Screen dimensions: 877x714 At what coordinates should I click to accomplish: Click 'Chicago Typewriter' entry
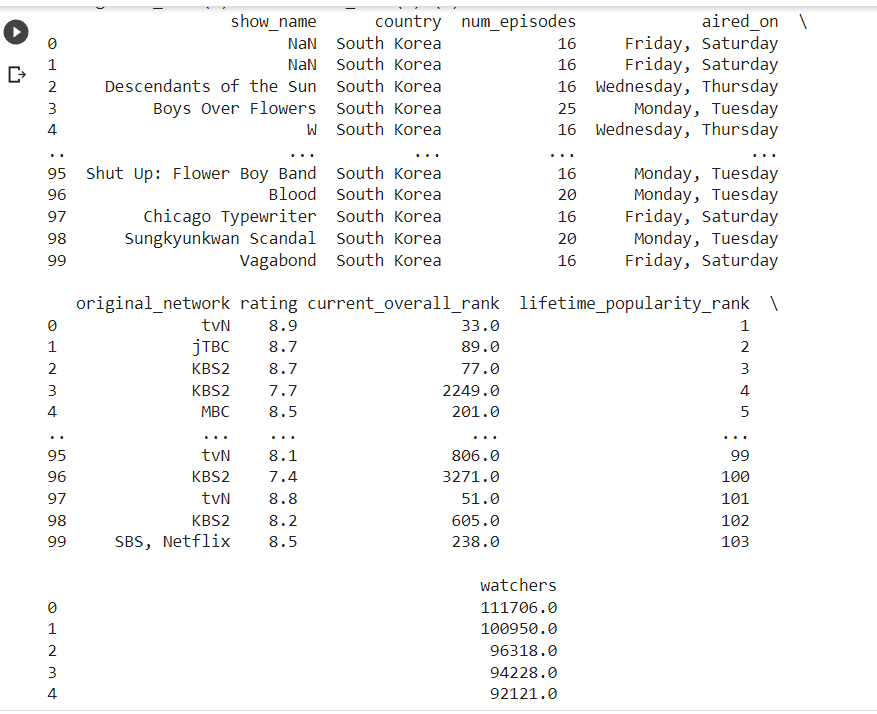pos(230,216)
